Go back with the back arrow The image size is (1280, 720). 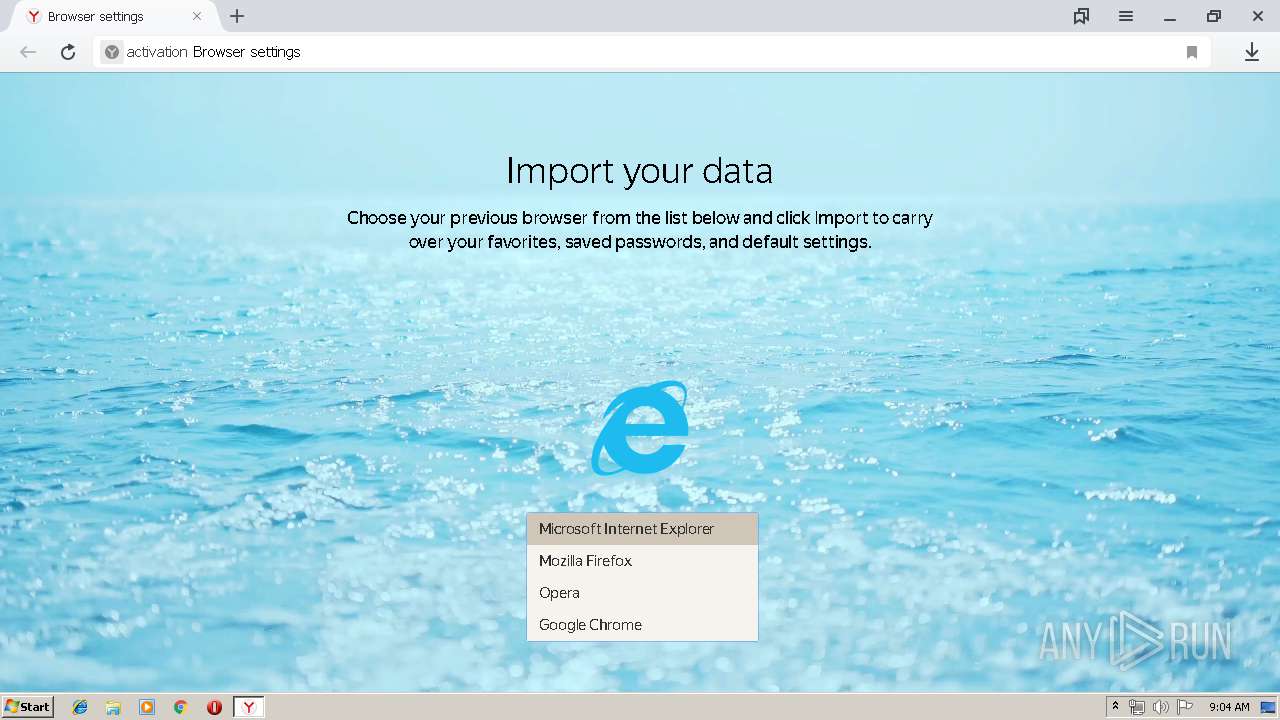[28, 52]
